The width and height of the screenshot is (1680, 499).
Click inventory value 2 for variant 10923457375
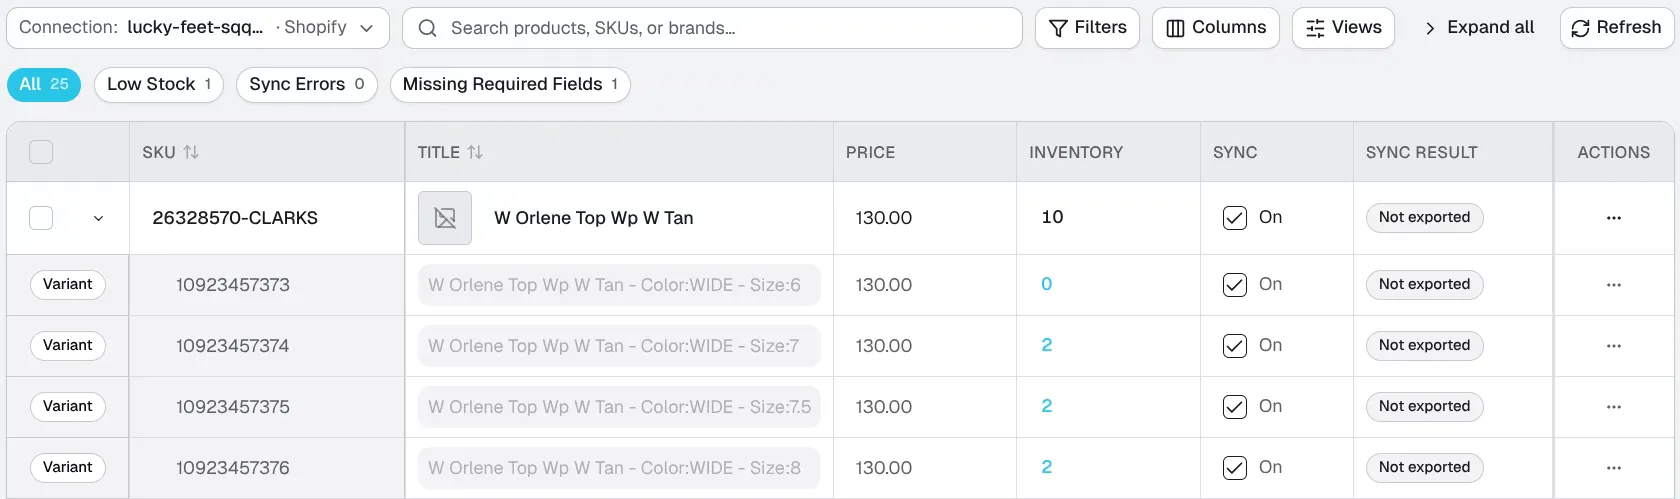coord(1046,407)
